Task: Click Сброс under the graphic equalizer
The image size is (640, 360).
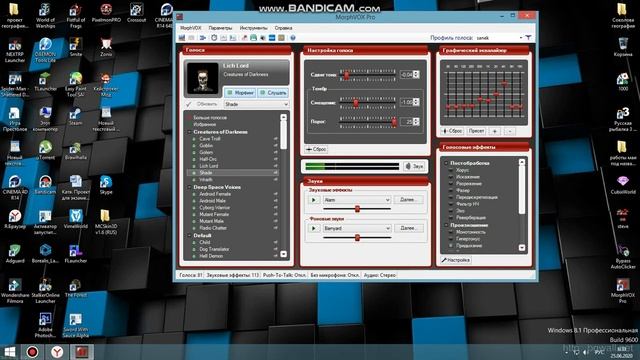Action: point(452,131)
